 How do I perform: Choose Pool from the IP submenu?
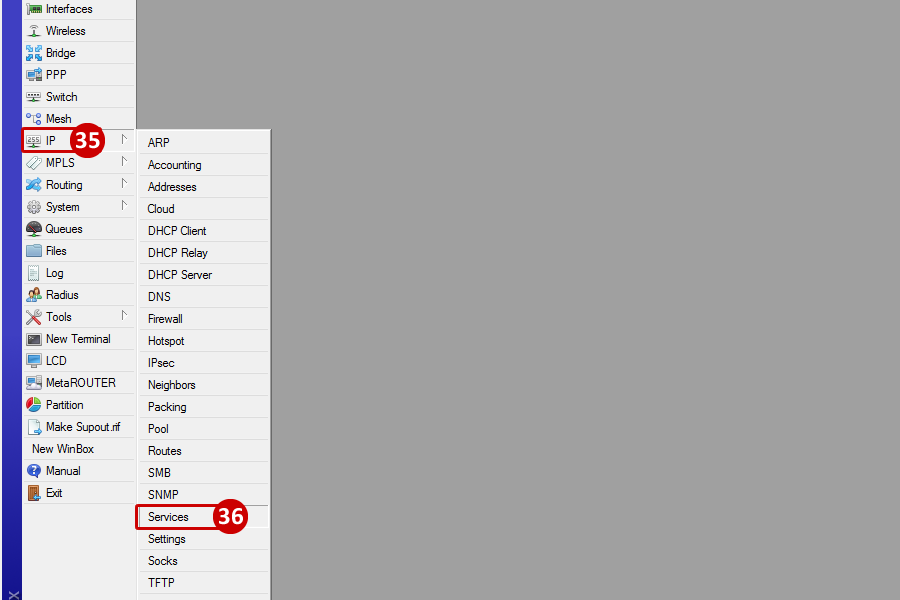pyautogui.click(x=204, y=429)
